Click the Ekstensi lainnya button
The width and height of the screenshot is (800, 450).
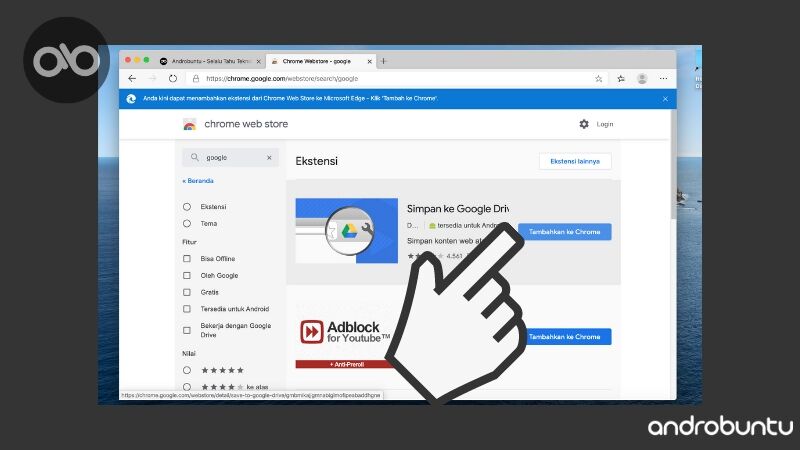tap(575, 161)
